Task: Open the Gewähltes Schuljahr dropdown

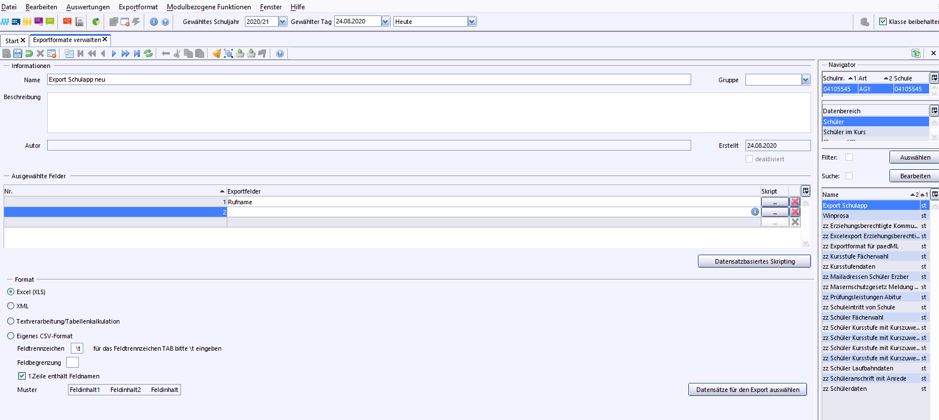Action: coord(283,22)
